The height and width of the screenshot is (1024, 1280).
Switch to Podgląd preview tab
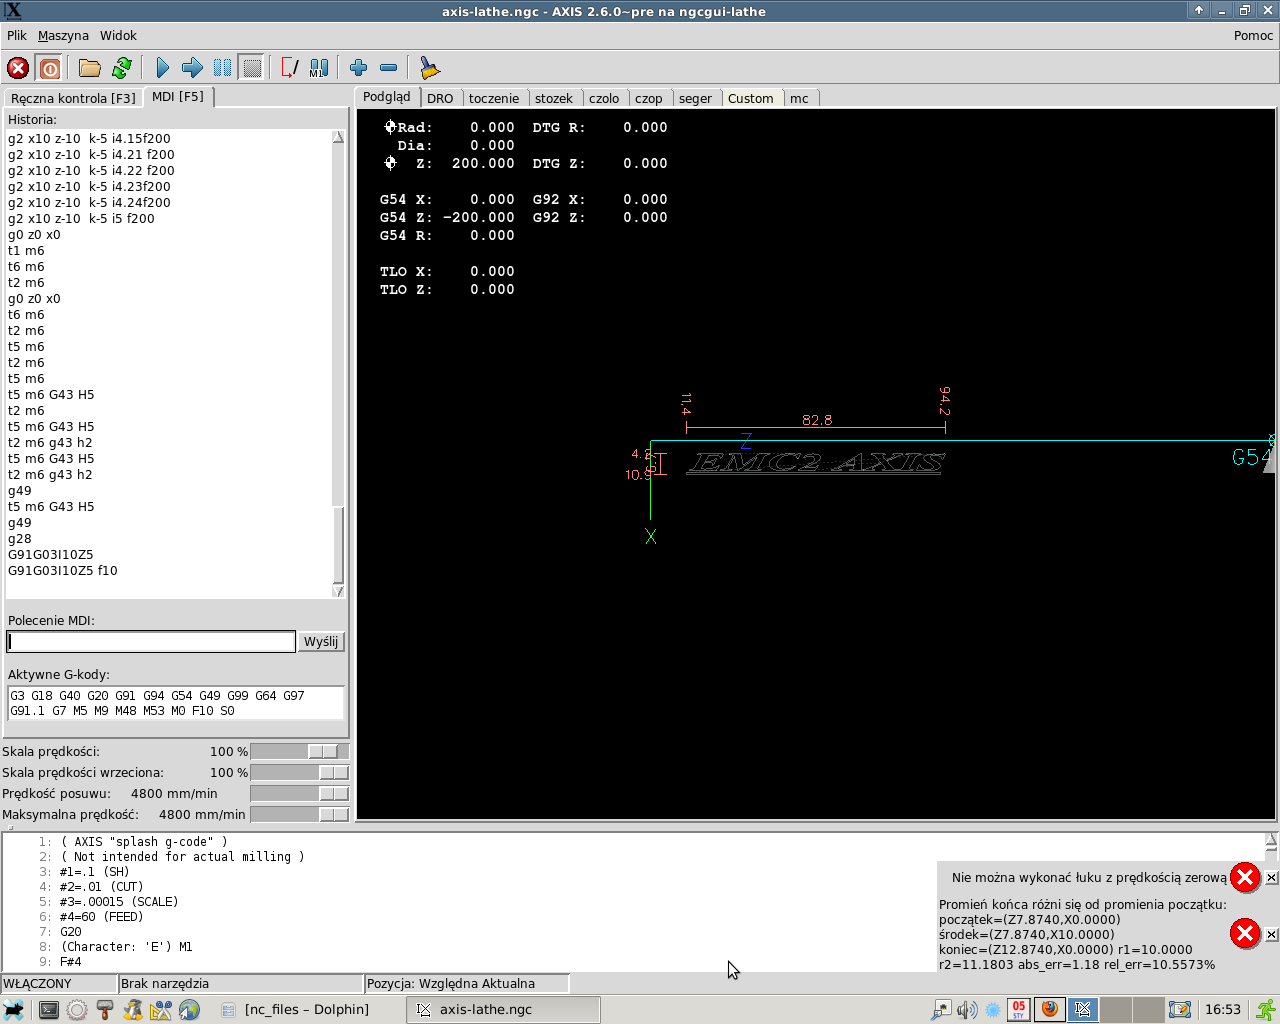[387, 97]
